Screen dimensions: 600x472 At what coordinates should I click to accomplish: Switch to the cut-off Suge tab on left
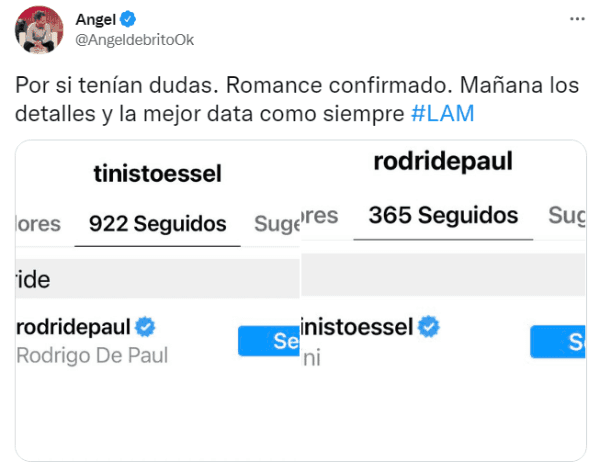[277, 224]
